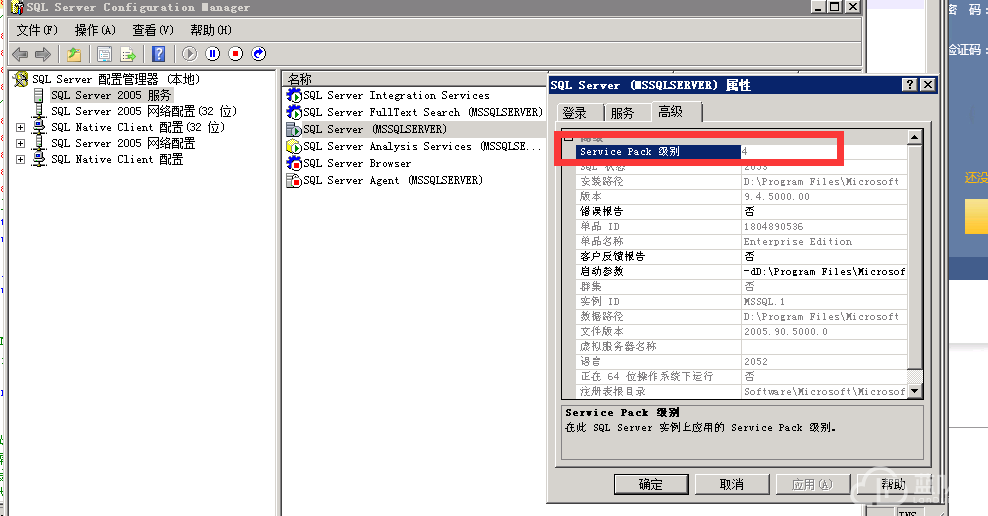Click the 错误报告 property row
This screenshot has width=988, height=516.
[x=741, y=212]
